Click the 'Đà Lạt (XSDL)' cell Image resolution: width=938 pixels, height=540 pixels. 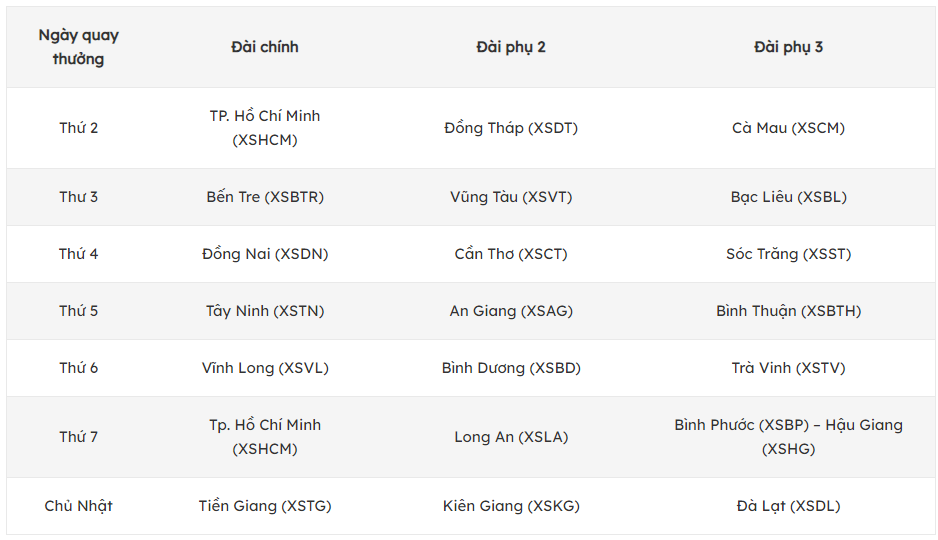tap(788, 506)
